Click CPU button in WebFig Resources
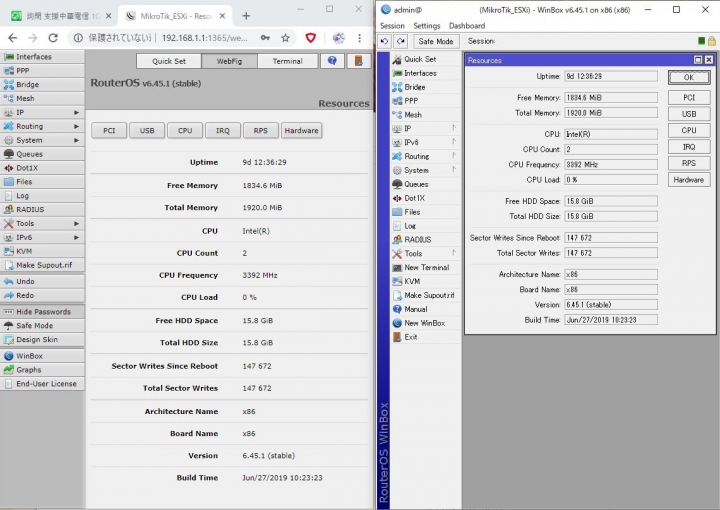 185,131
